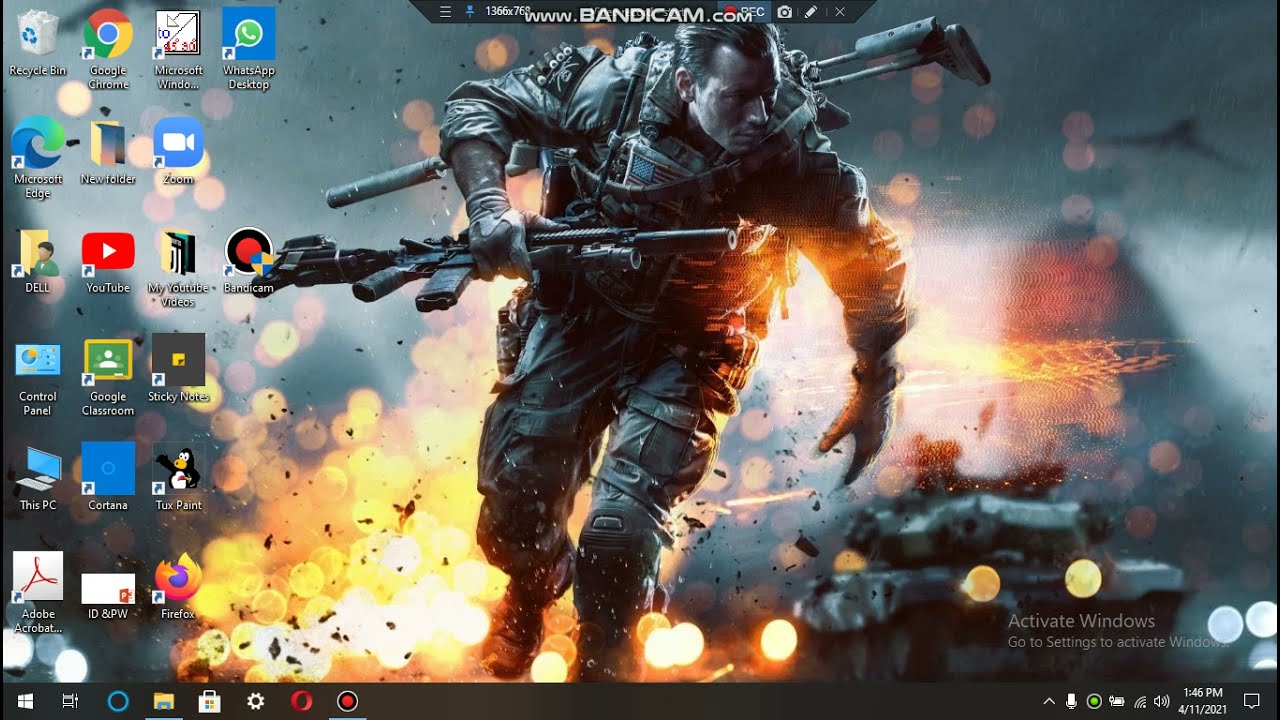Select the Adobe Acrobat desktop shortcut
1280x720 pixels.
click(38, 593)
